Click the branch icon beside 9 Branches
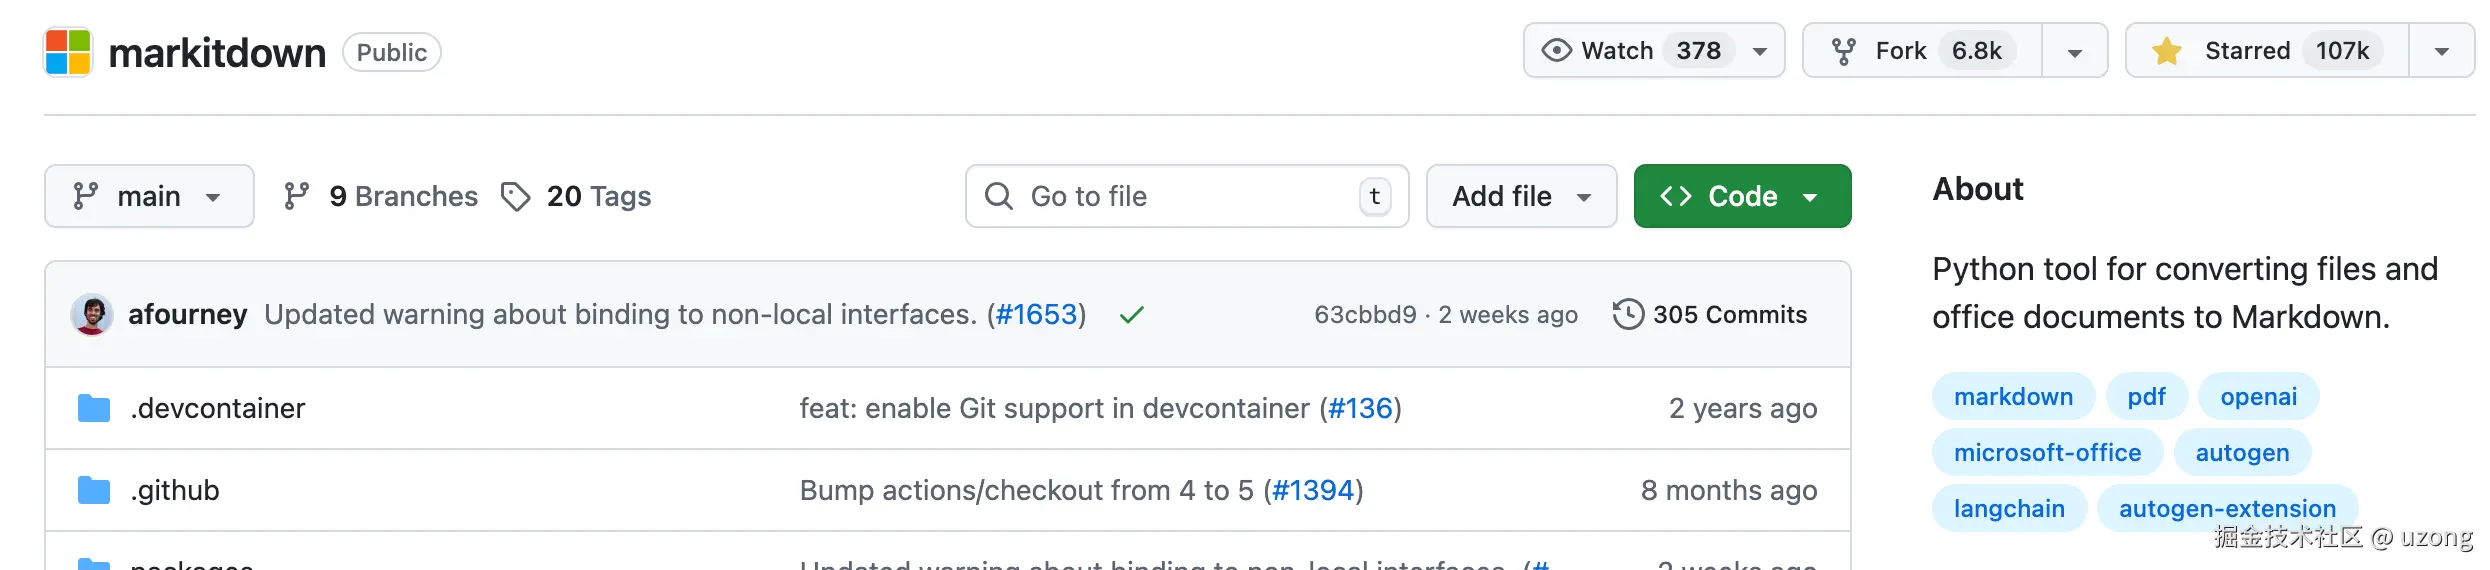The width and height of the screenshot is (2490, 570). 296,196
